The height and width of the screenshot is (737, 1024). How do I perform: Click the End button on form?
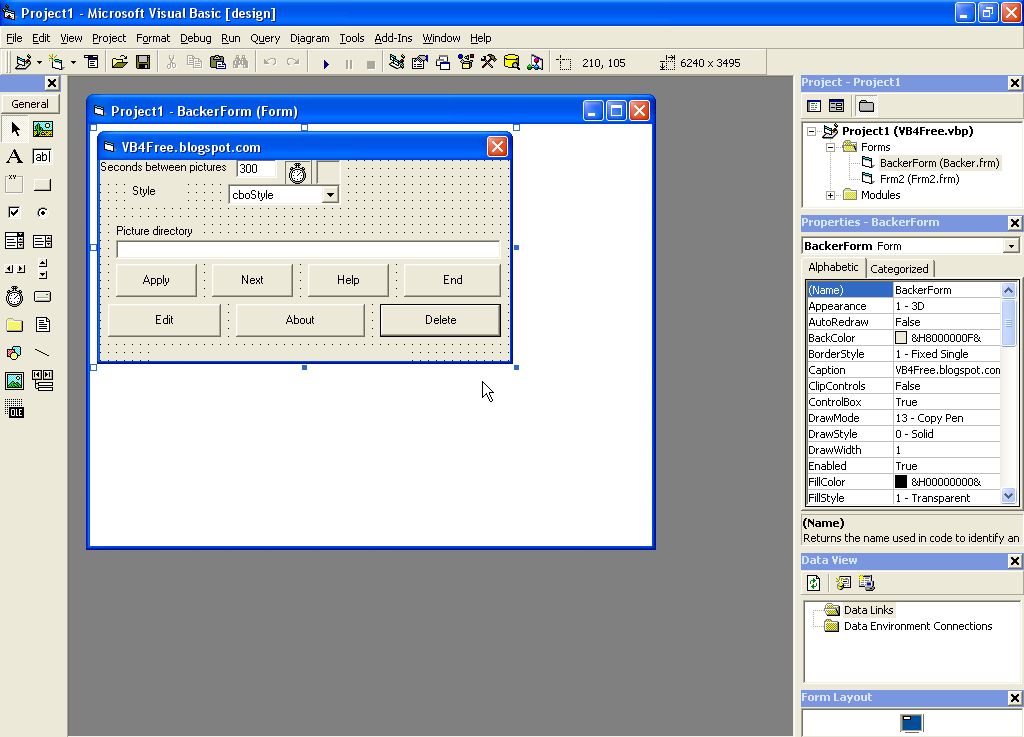453,280
